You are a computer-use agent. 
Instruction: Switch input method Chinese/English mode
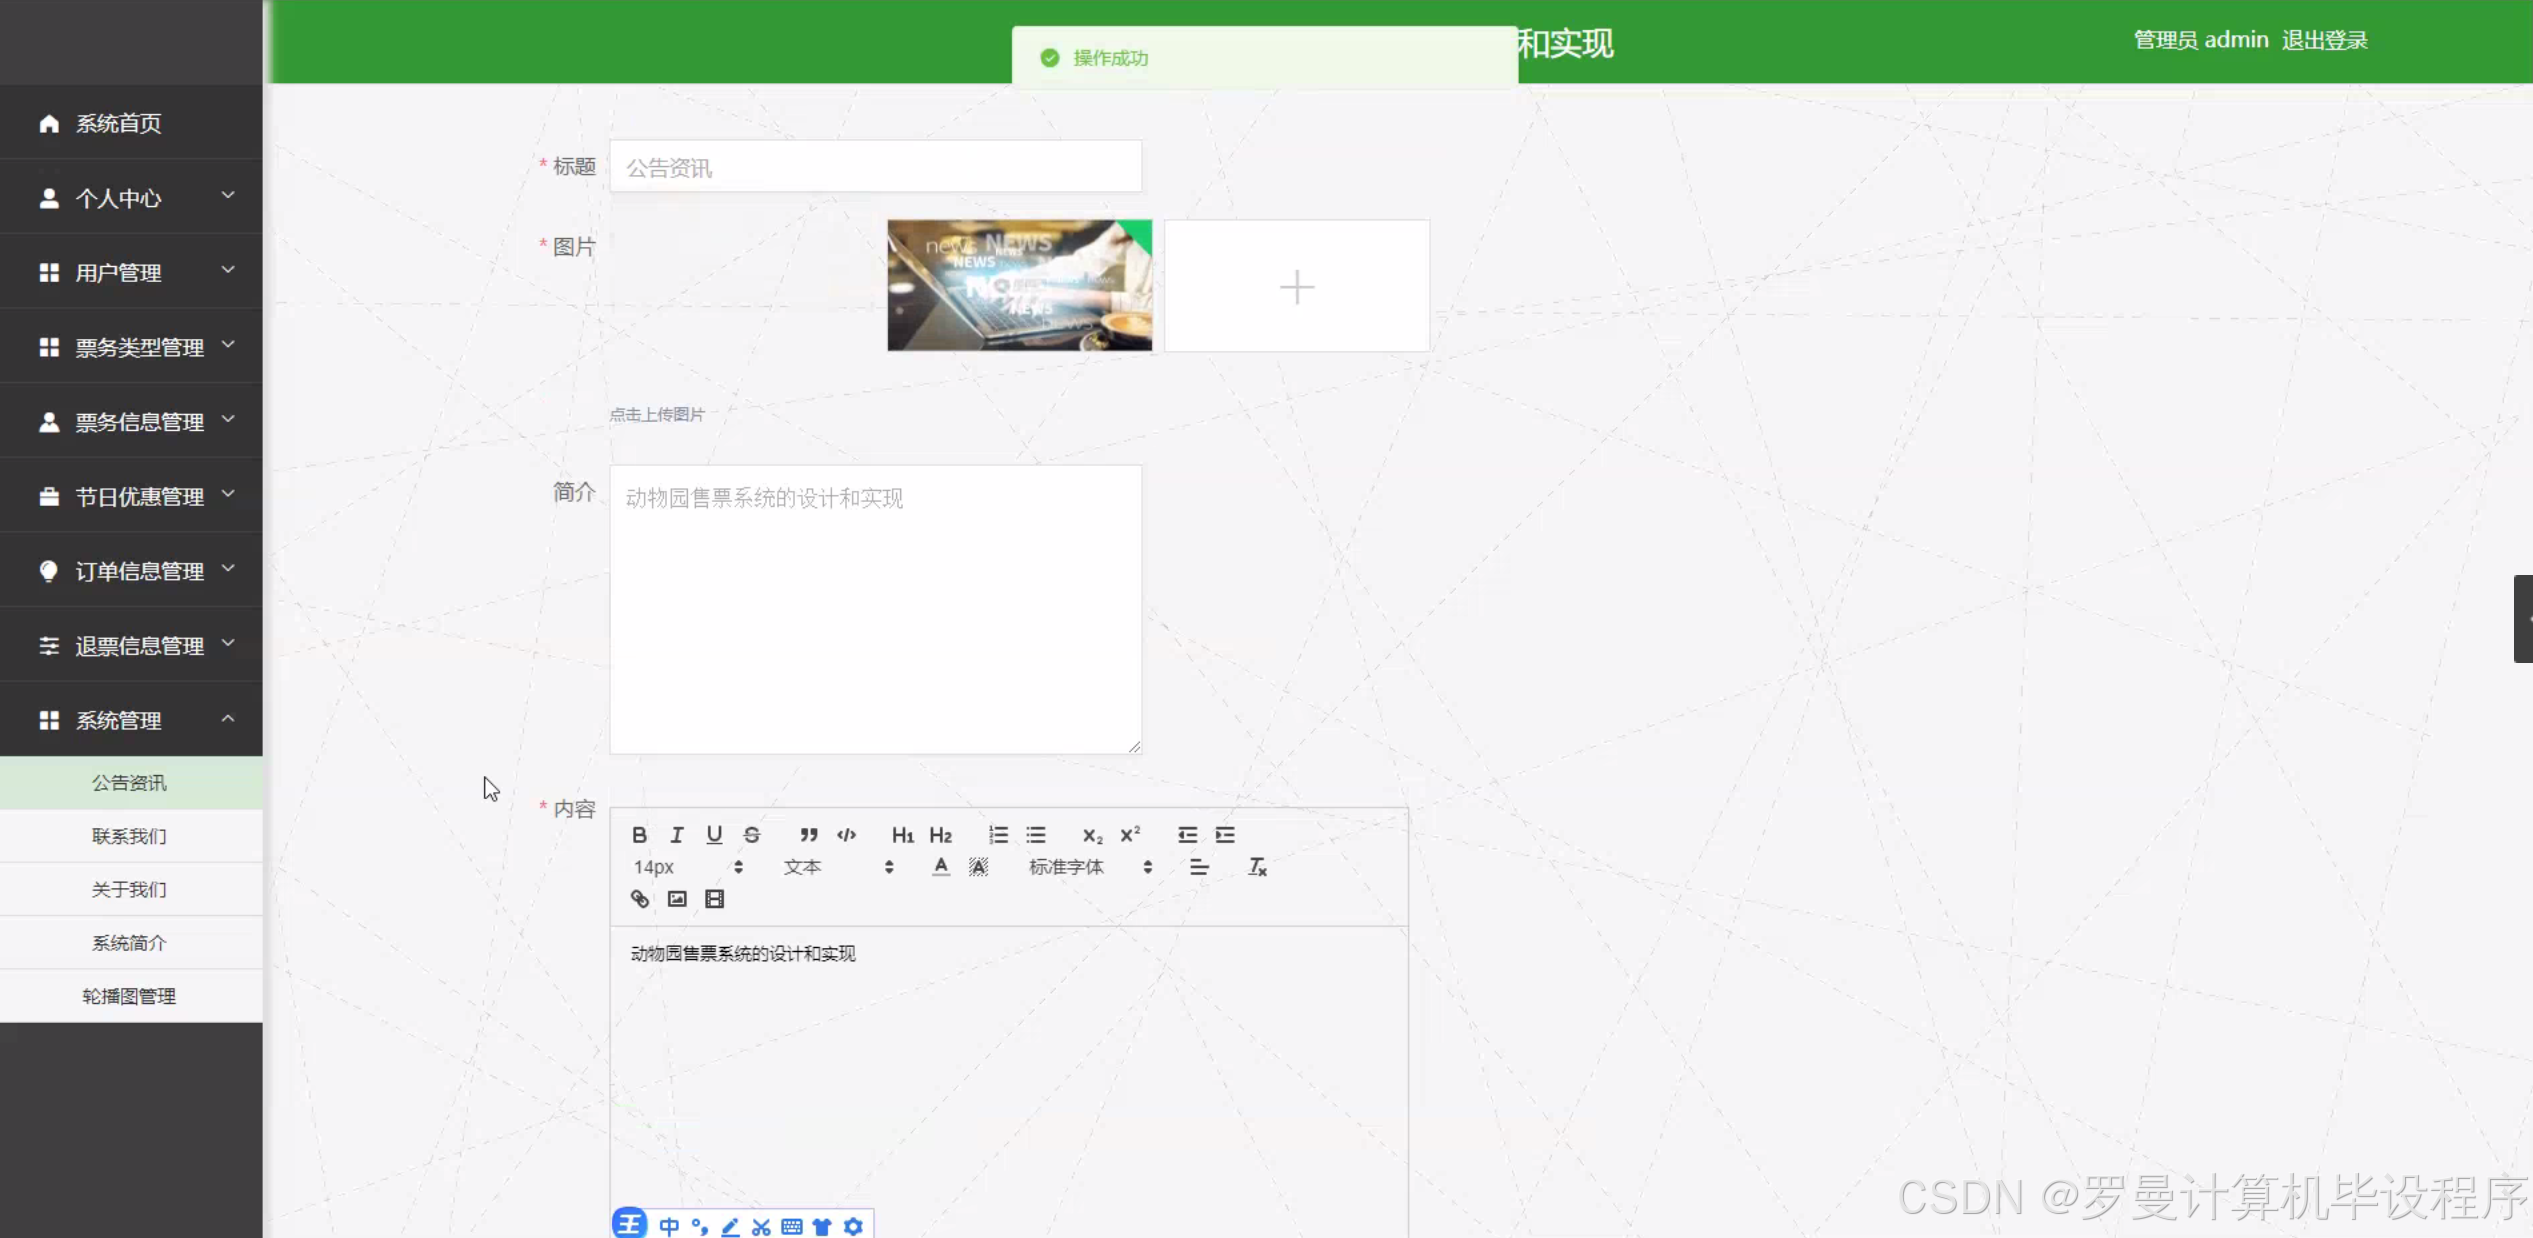(x=669, y=1226)
